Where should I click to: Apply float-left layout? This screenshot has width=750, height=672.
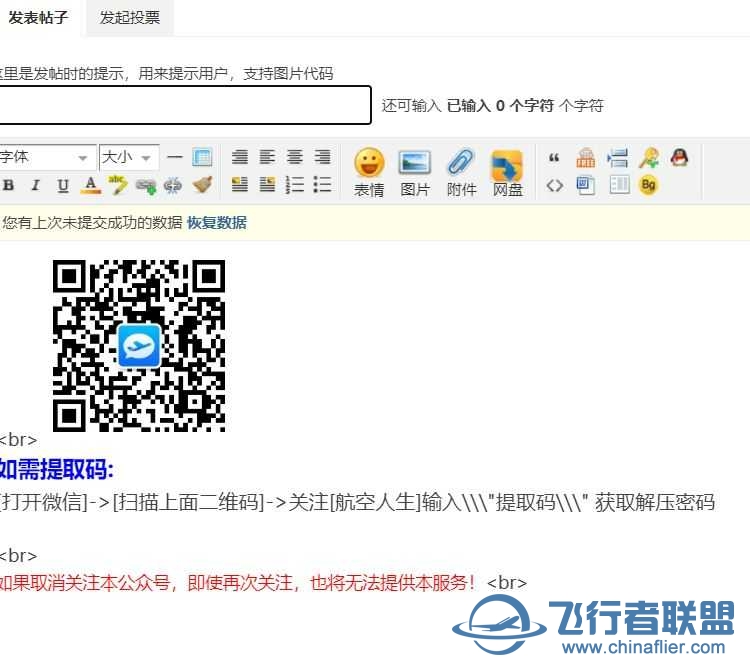pyautogui.click(x=240, y=185)
